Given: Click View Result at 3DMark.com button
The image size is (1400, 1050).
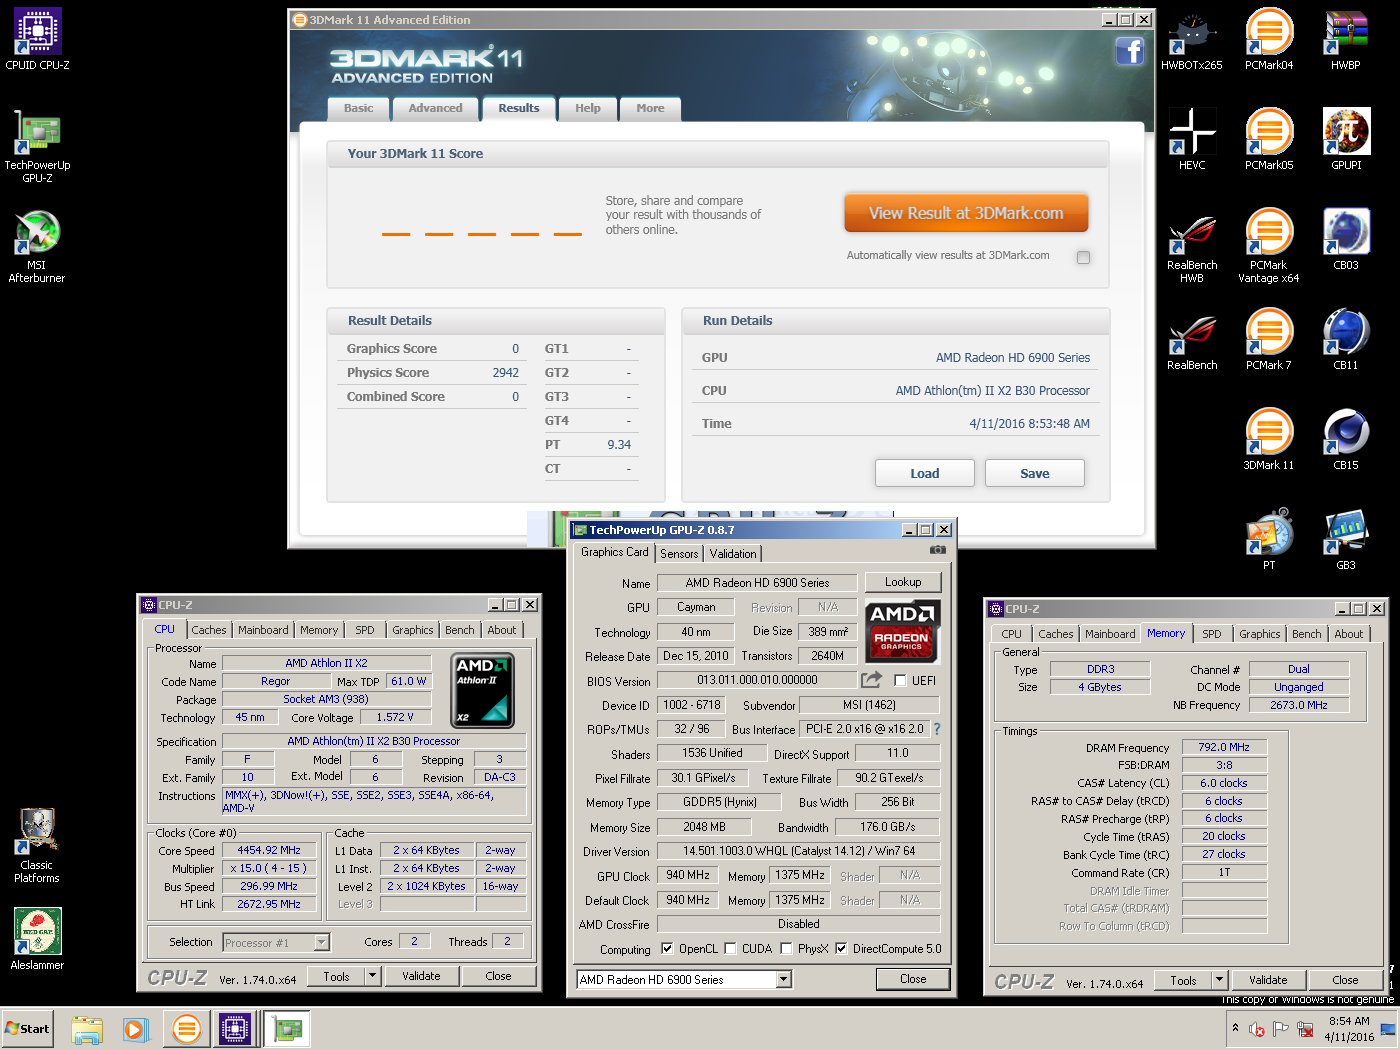Looking at the screenshot, I should 966,213.
